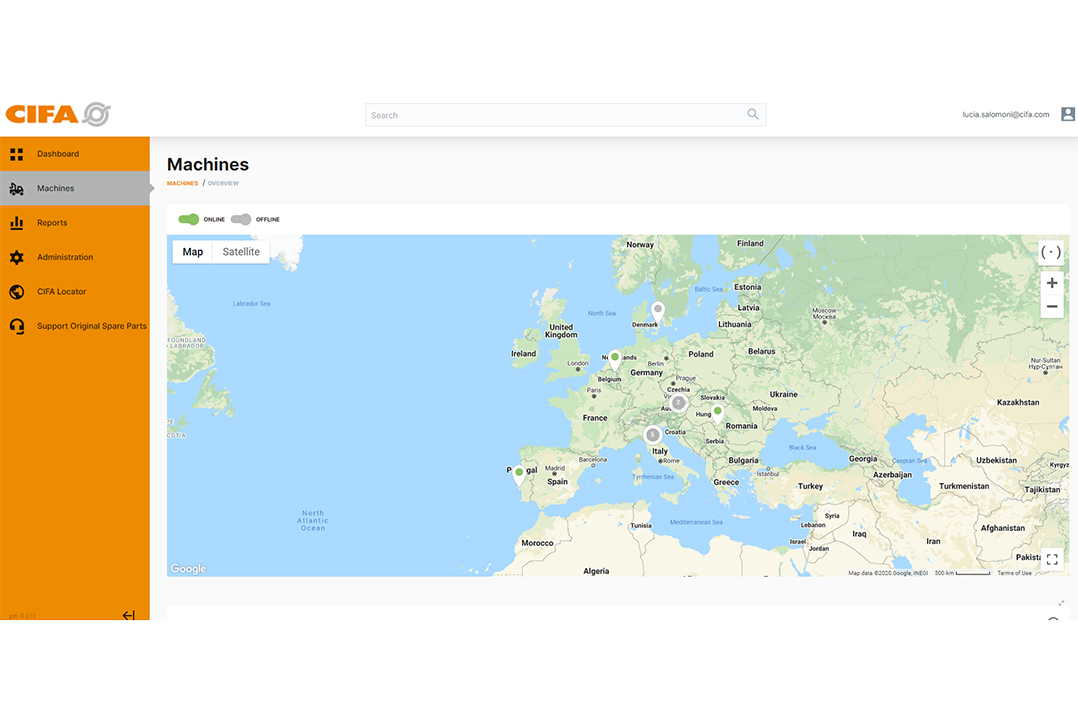Toggle the OFFLINE machines switch
The height and width of the screenshot is (719, 1078).
pos(241,220)
